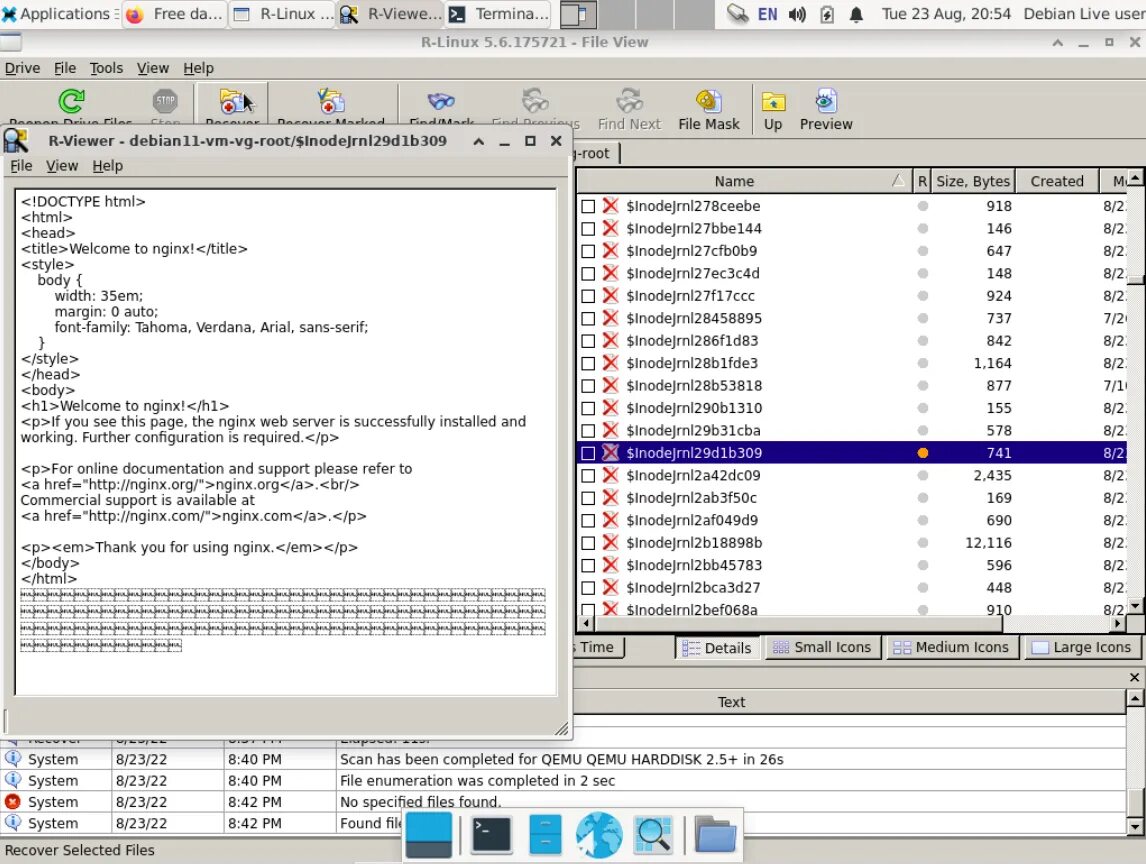Sort by the Created column header
This screenshot has width=1146, height=864.
tap(1057, 181)
